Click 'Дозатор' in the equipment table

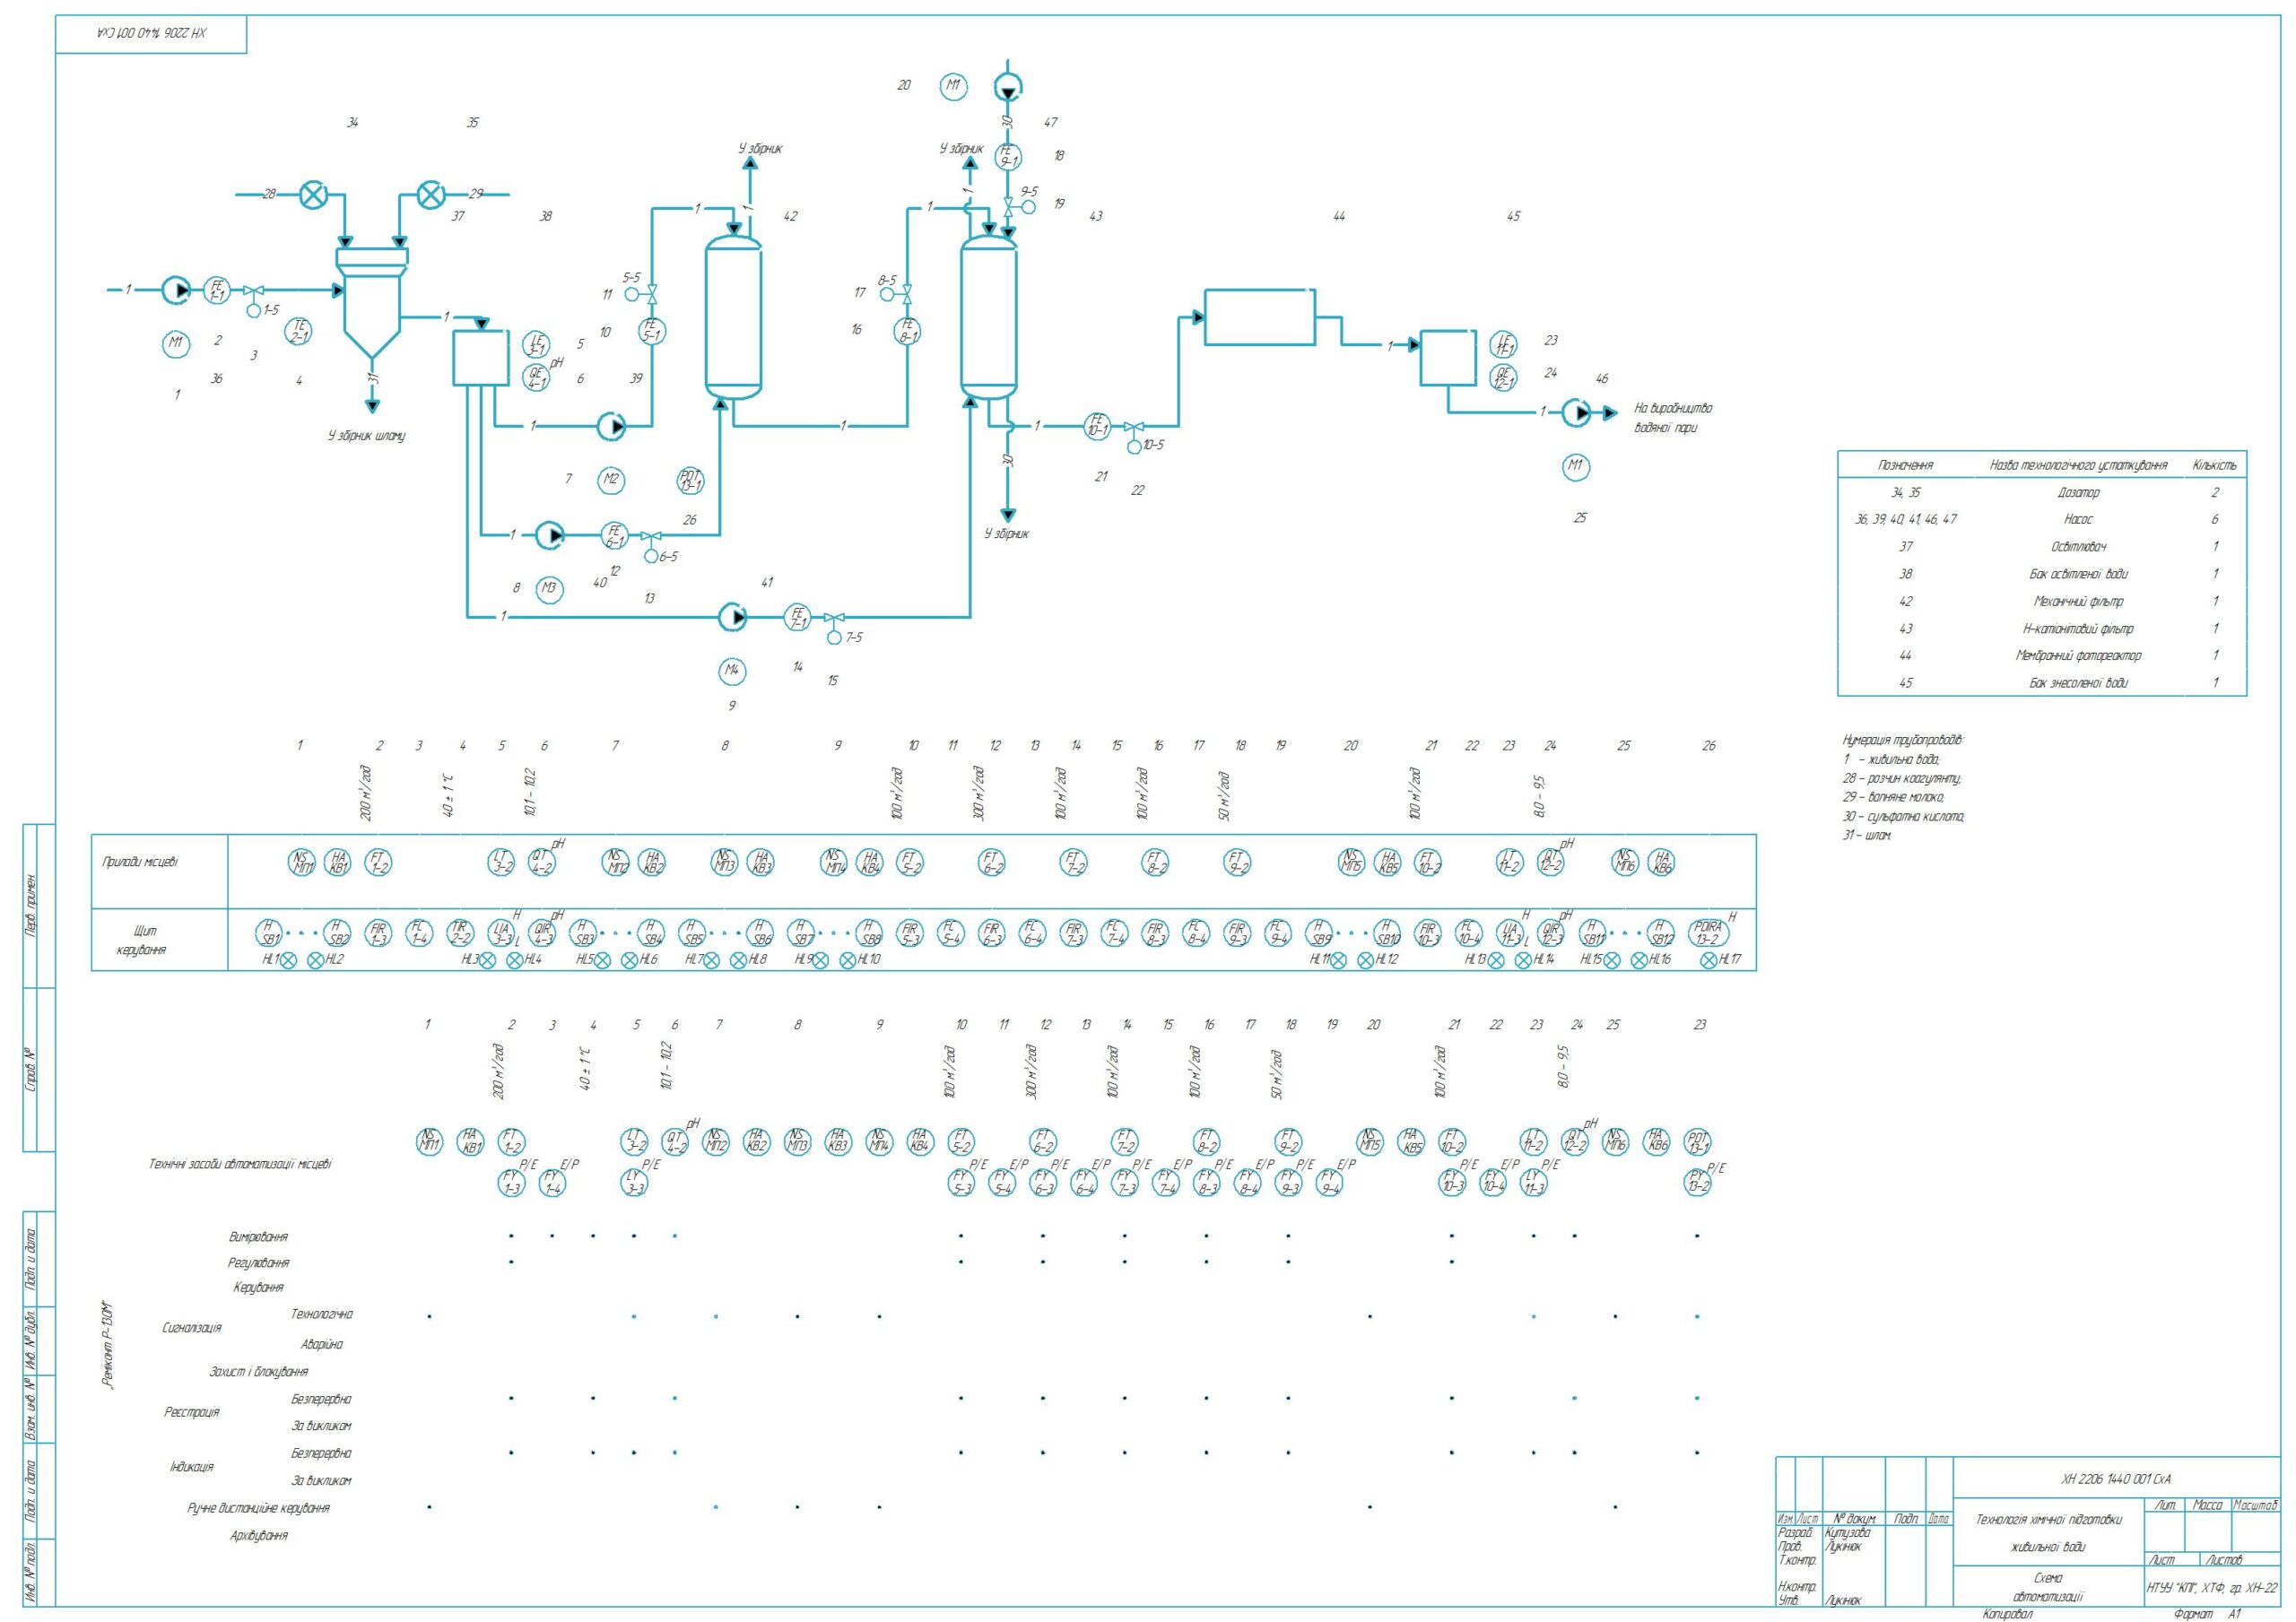pos(2078,493)
